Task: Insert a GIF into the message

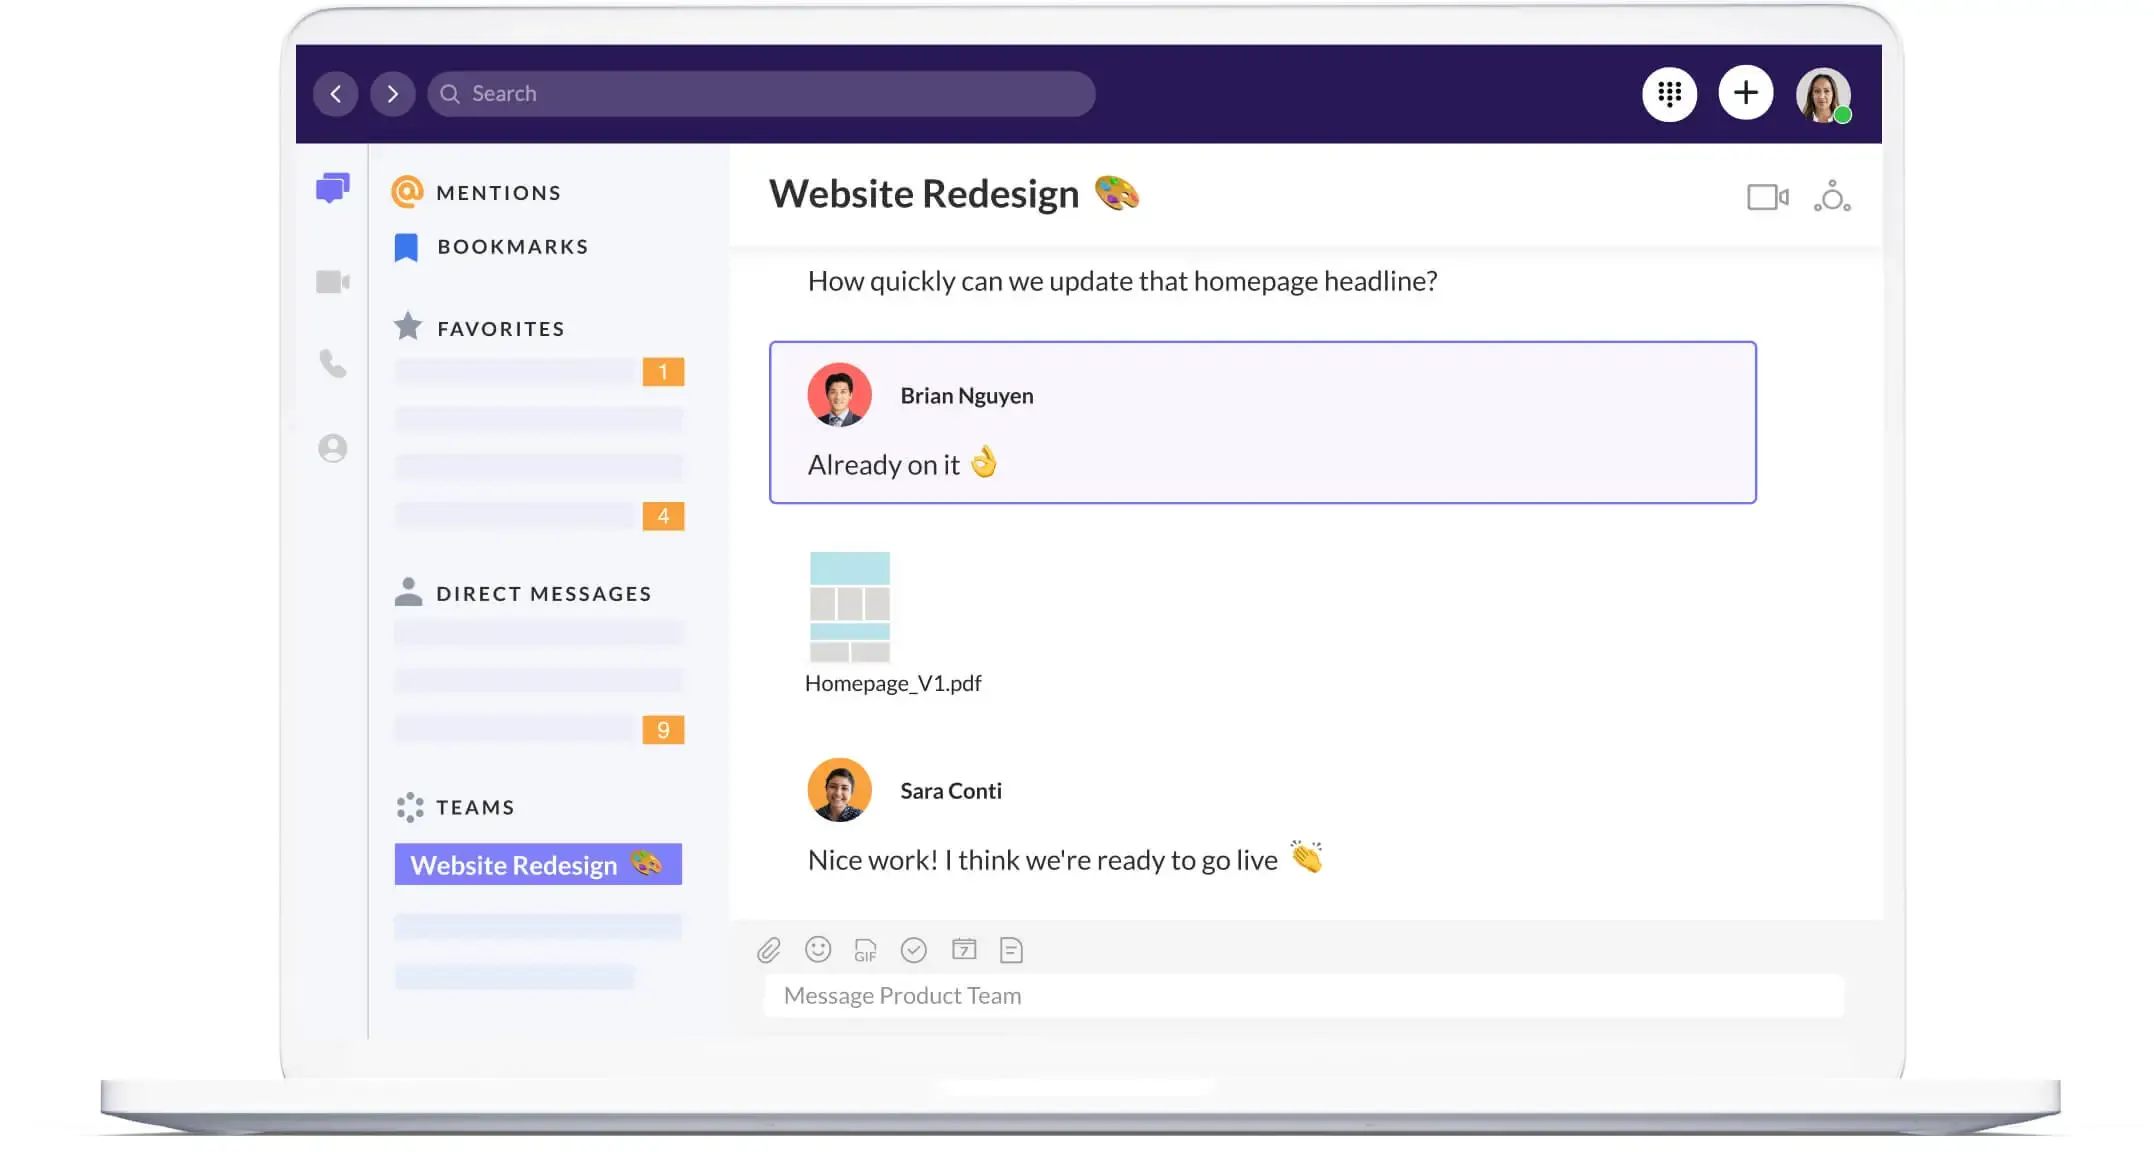Action: 865,950
